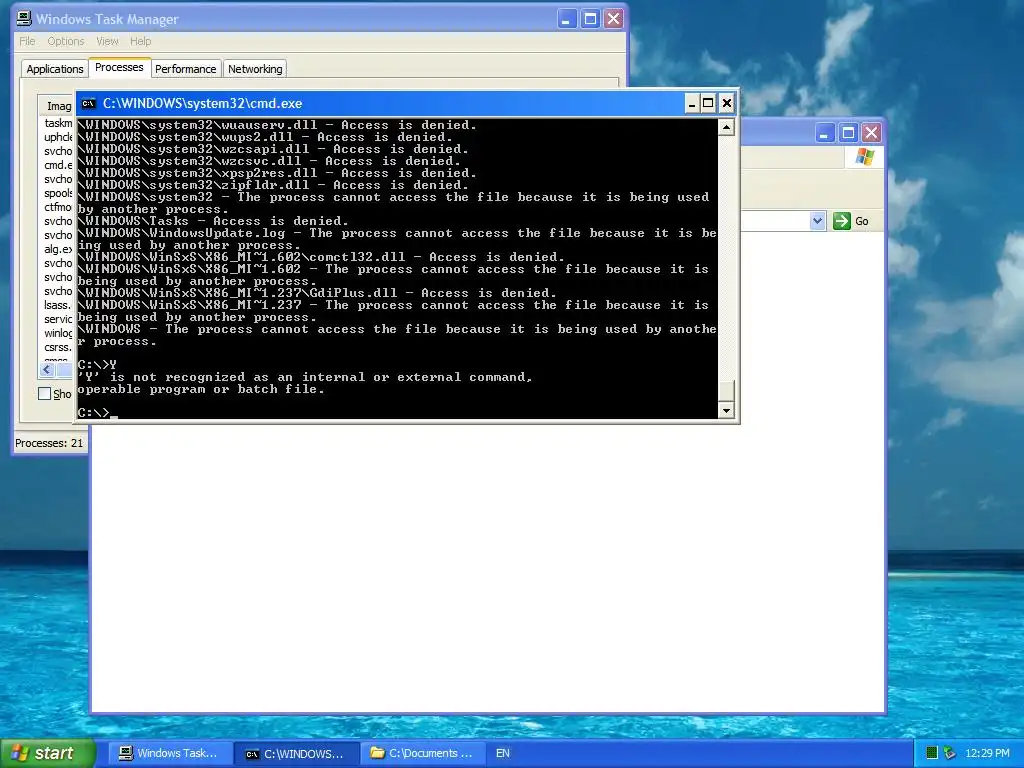
Task: Maximize the Task Manager window
Action: click(590, 19)
